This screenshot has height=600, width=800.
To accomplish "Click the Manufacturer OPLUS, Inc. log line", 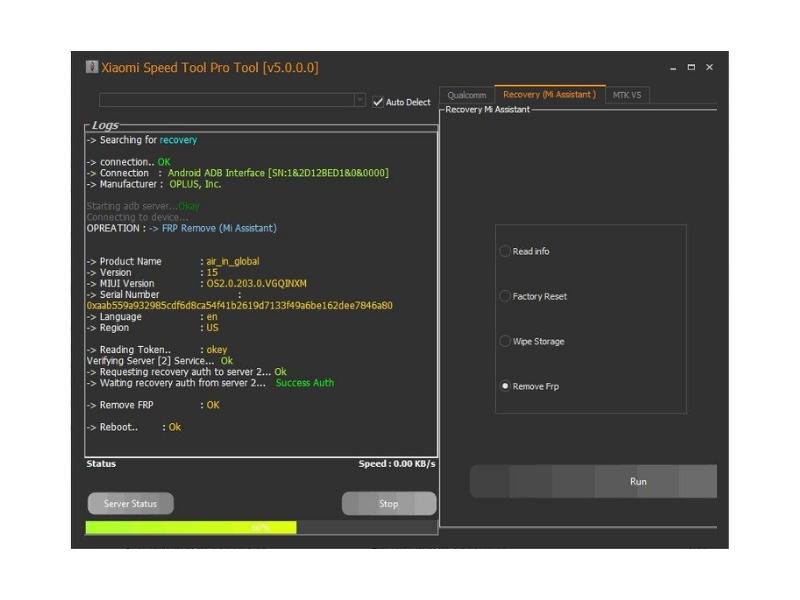I will [x=154, y=184].
